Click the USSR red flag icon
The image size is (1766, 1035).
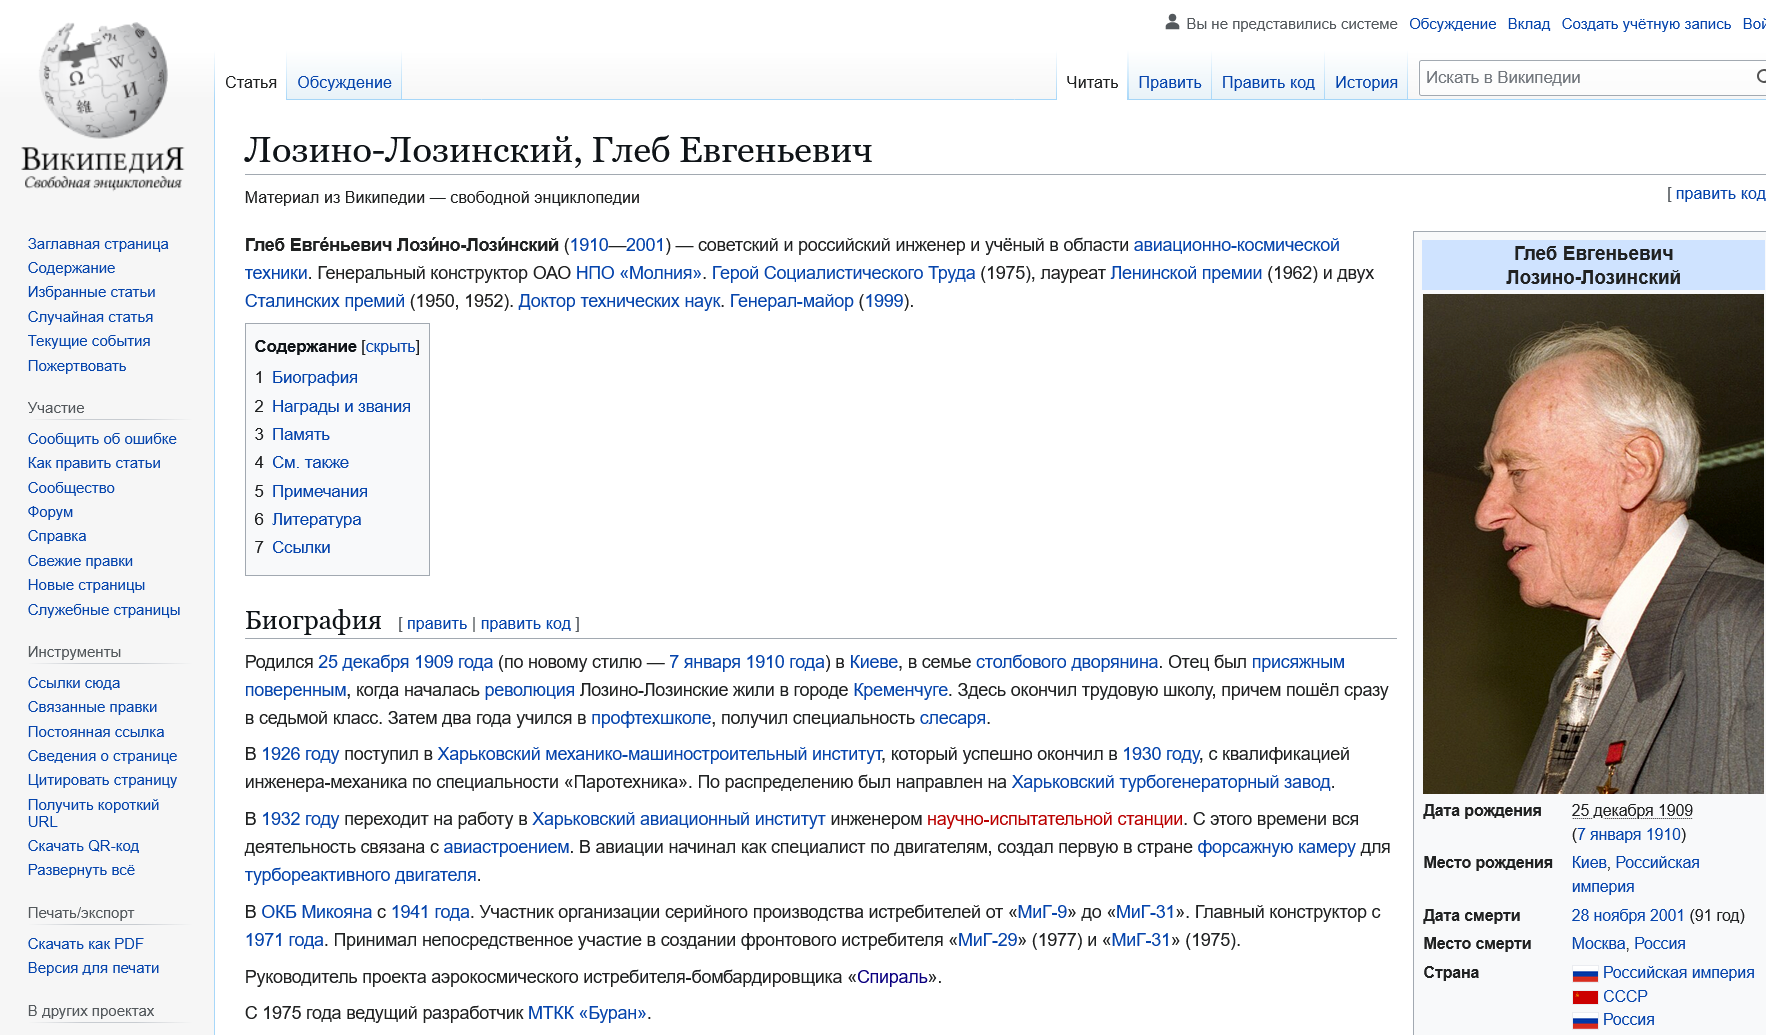point(1585,997)
